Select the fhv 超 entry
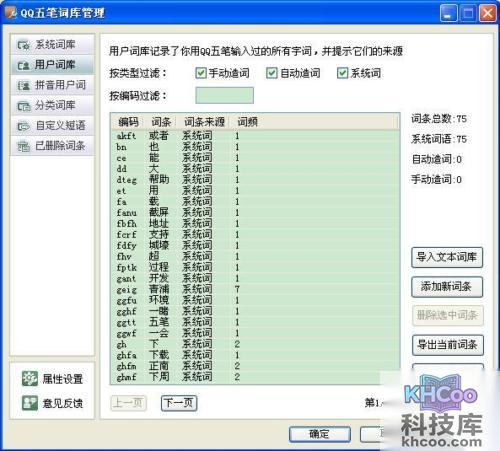Image resolution: width=500 pixels, height=451 pixels. [x=255, y=256]
